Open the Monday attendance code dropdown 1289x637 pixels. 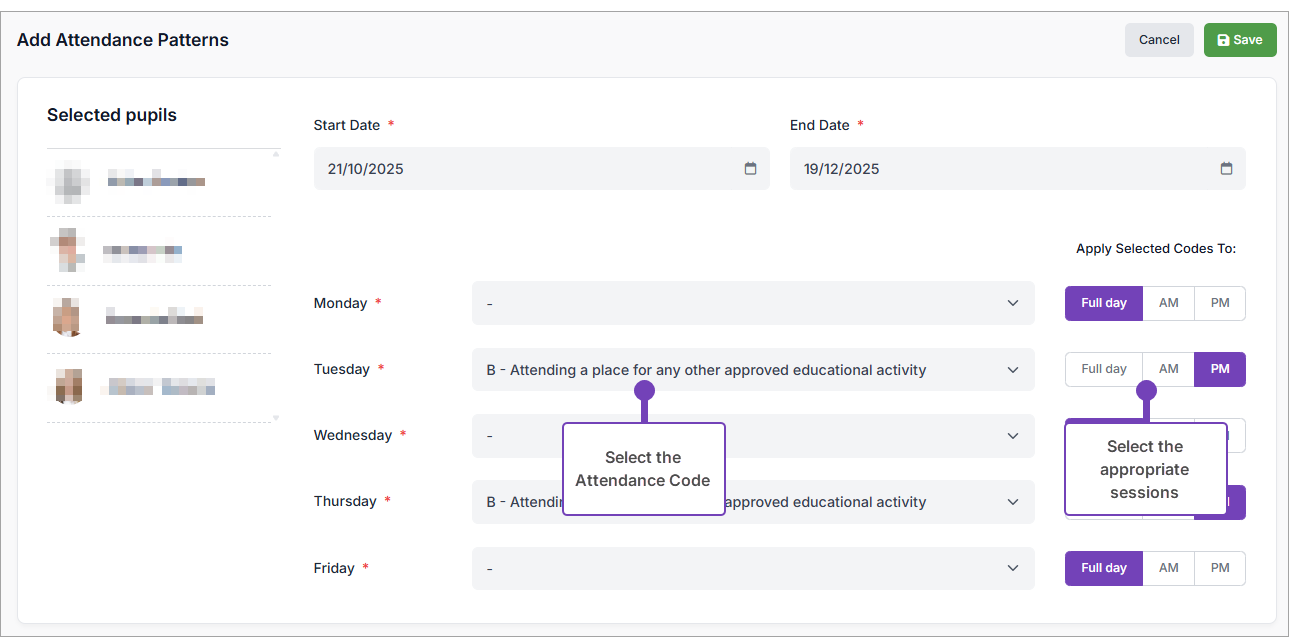pyautogui.click(x=753, y=303)
